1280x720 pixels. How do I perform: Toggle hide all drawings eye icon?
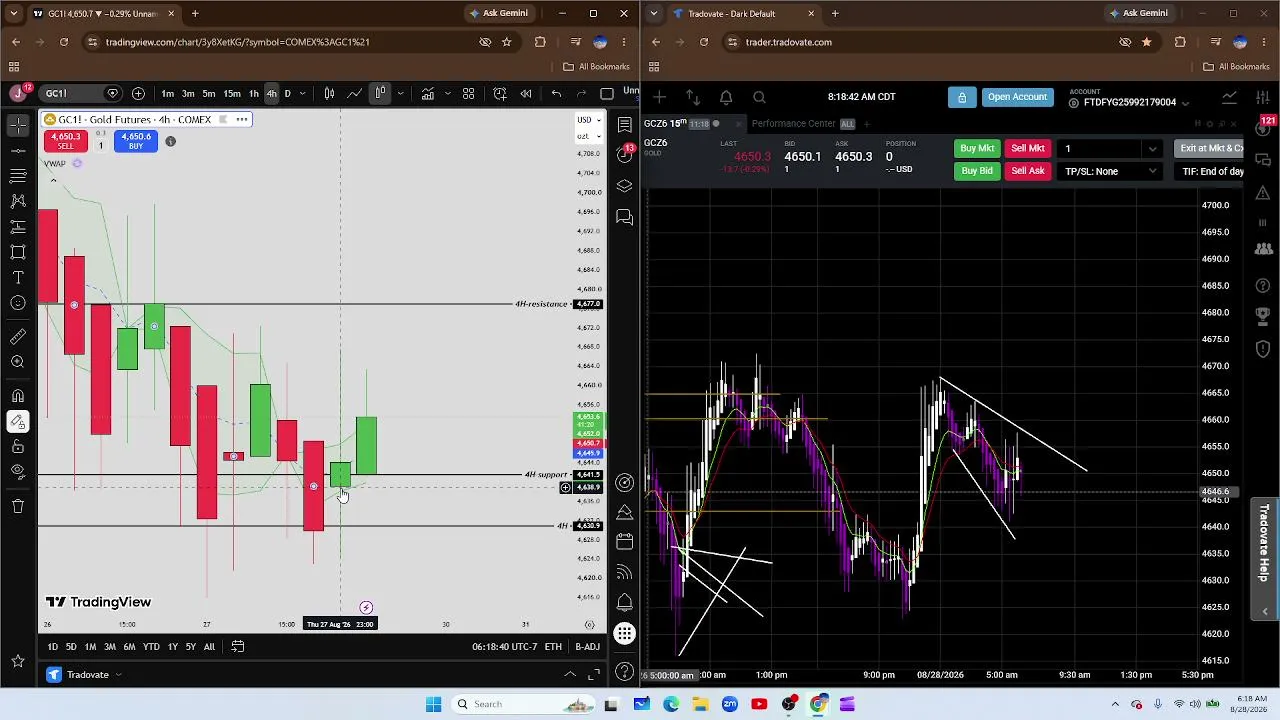click(x=18, y=471)
